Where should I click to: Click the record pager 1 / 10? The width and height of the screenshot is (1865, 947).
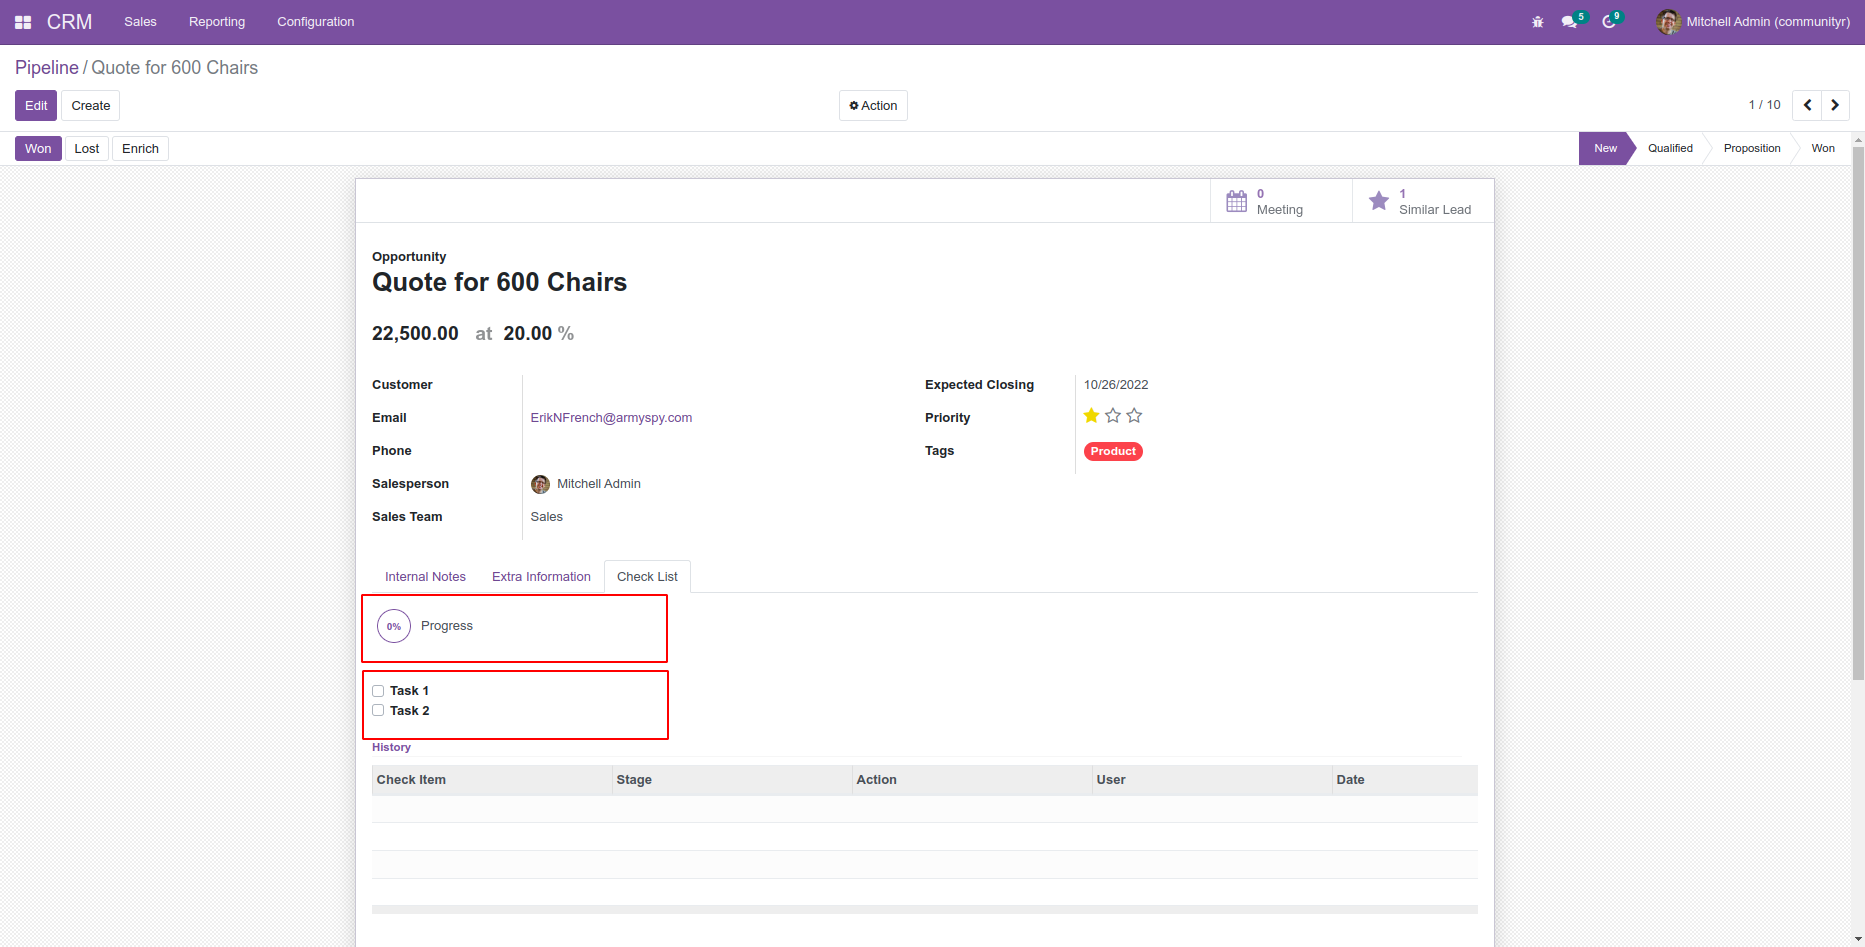pyautogui.click(x=1764, y=105)
